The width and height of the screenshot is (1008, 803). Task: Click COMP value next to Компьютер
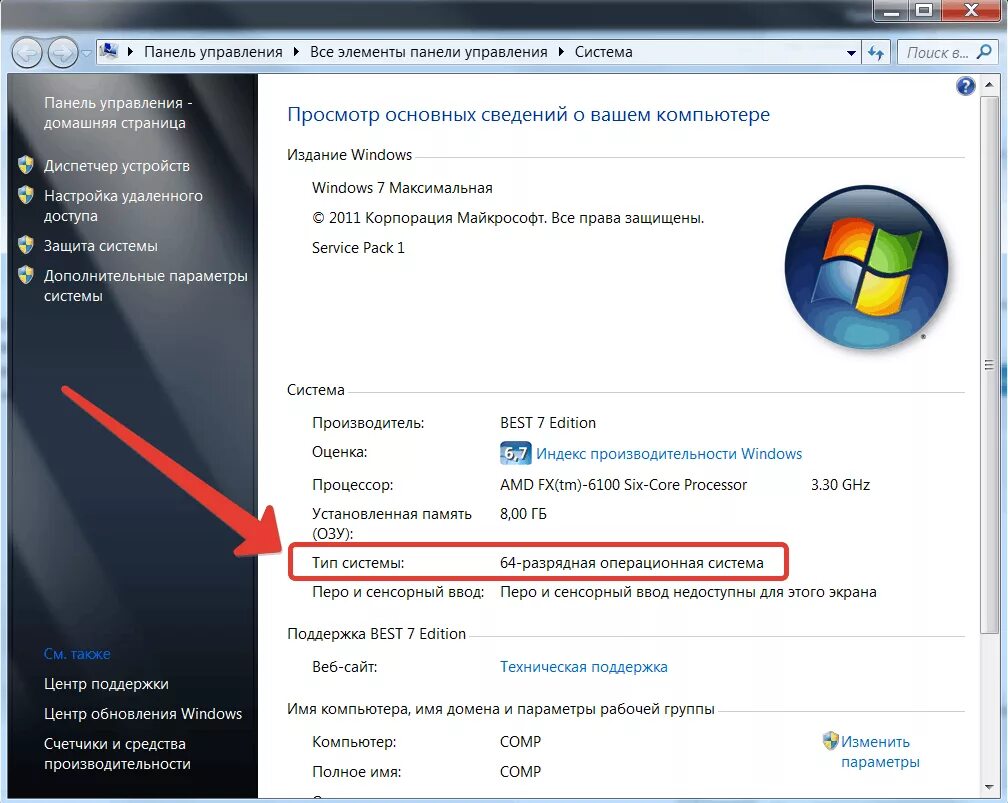[x=521, y=741]
